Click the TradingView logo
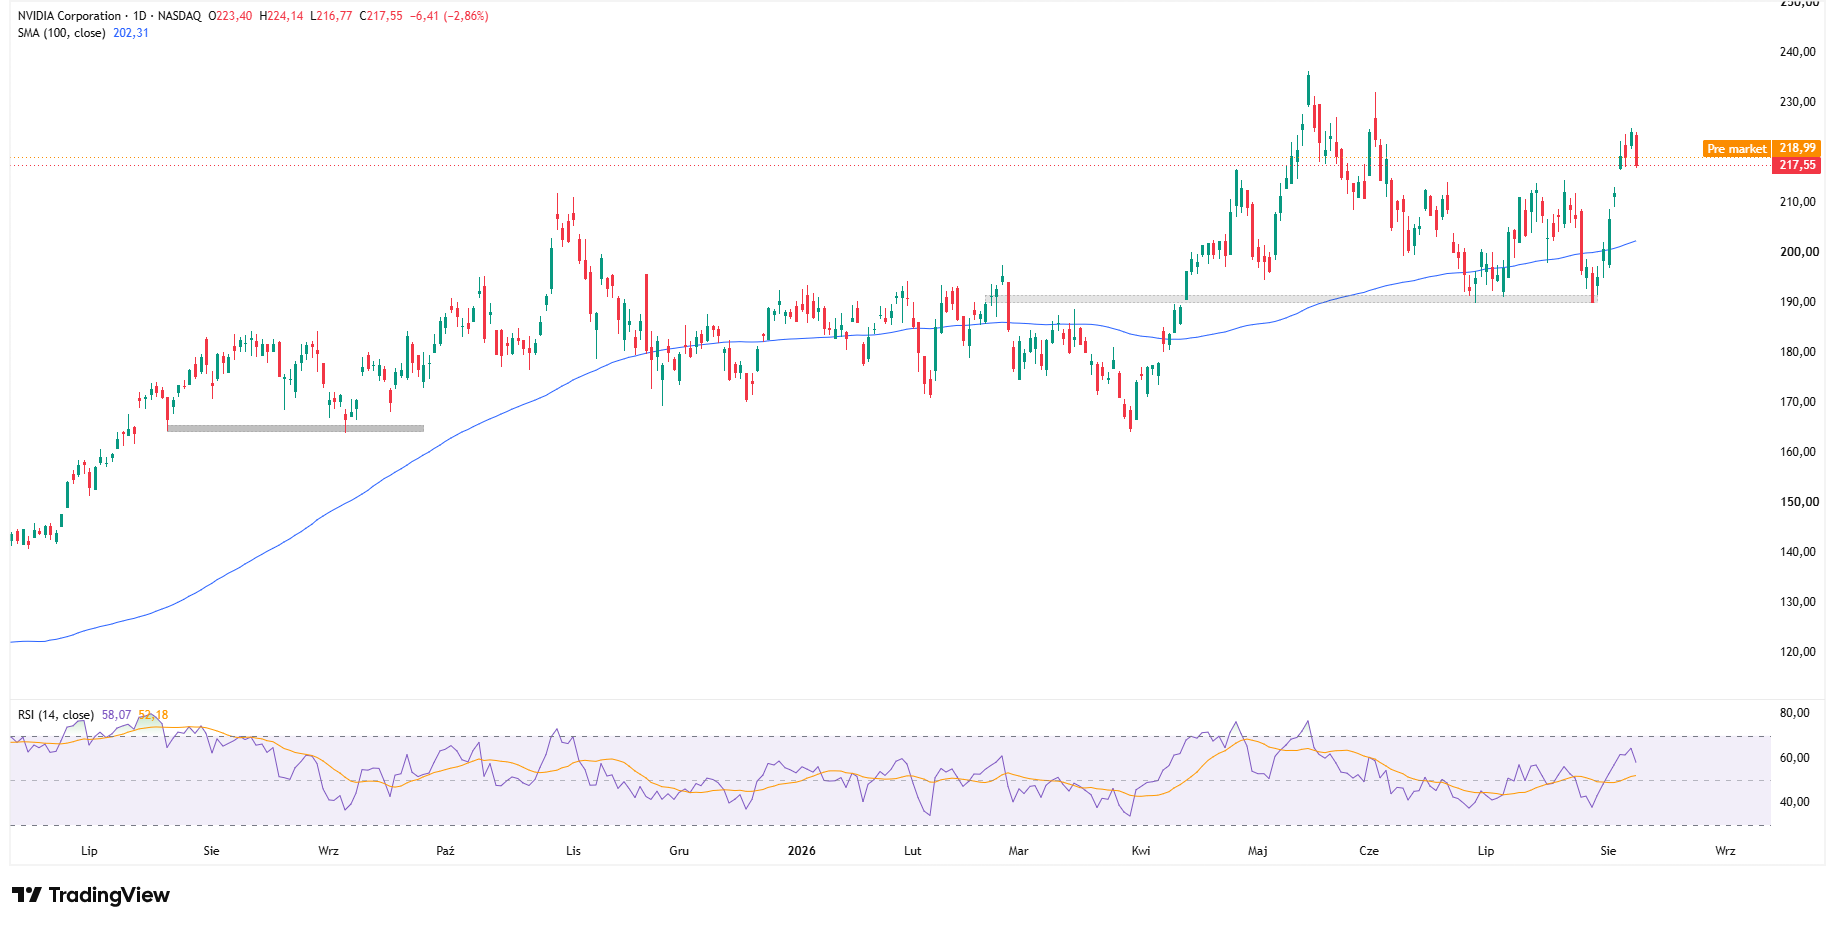 click(91, 895)
